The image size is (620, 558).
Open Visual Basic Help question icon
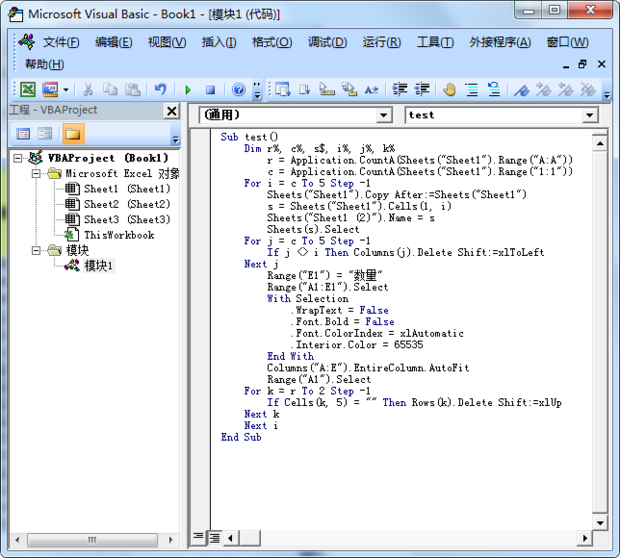coord(238,90)
